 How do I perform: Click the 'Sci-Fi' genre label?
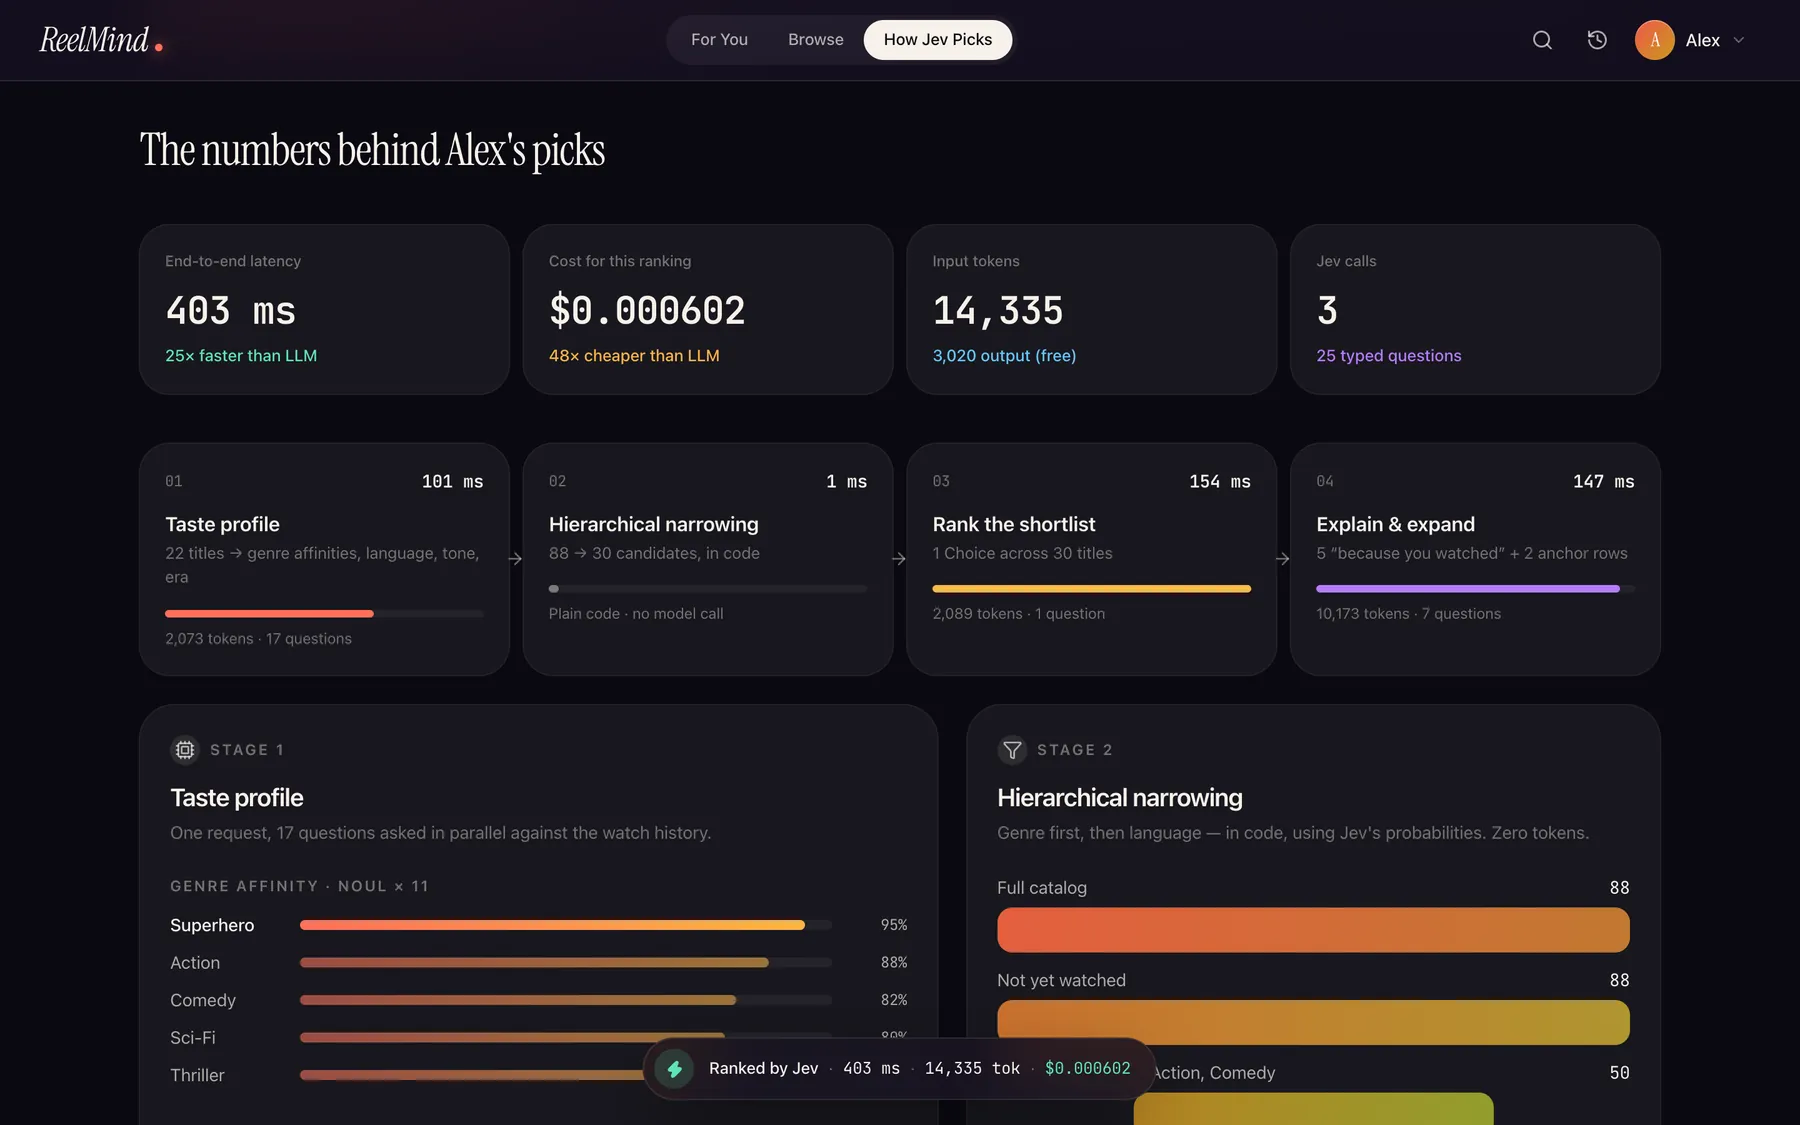point(193,1038)
